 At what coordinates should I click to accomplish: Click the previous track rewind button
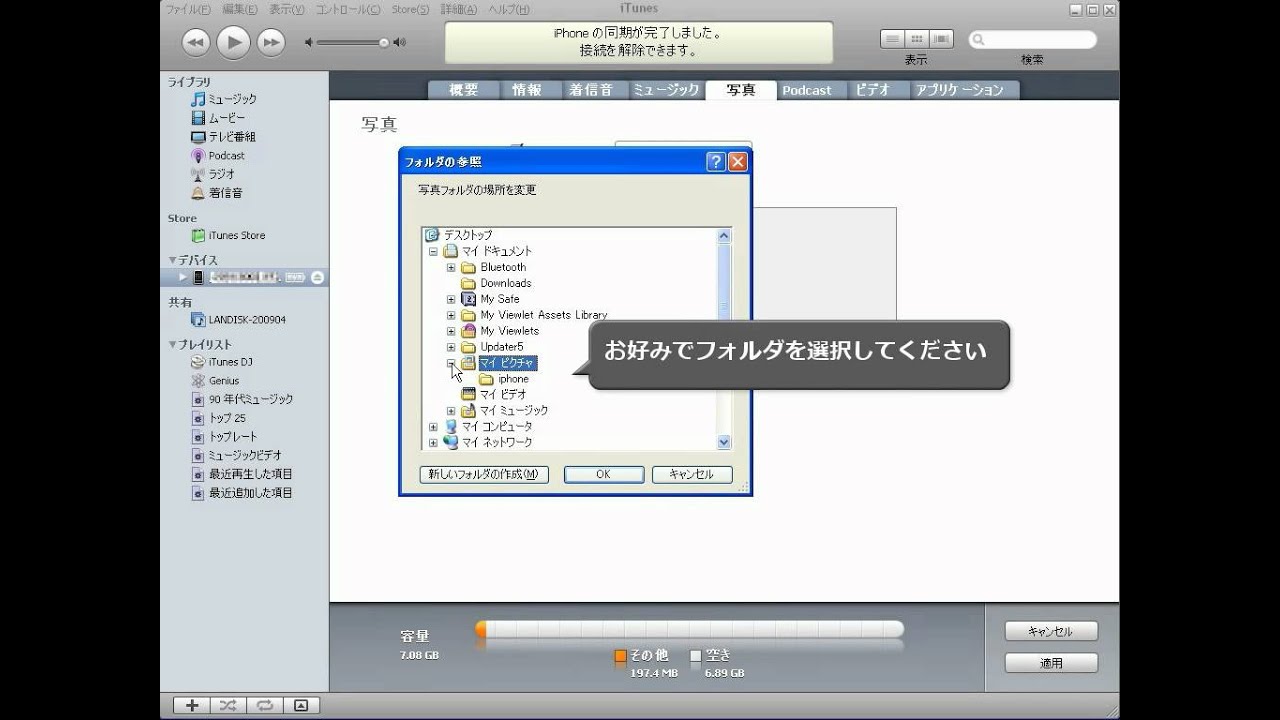click(x=196, y=42)
